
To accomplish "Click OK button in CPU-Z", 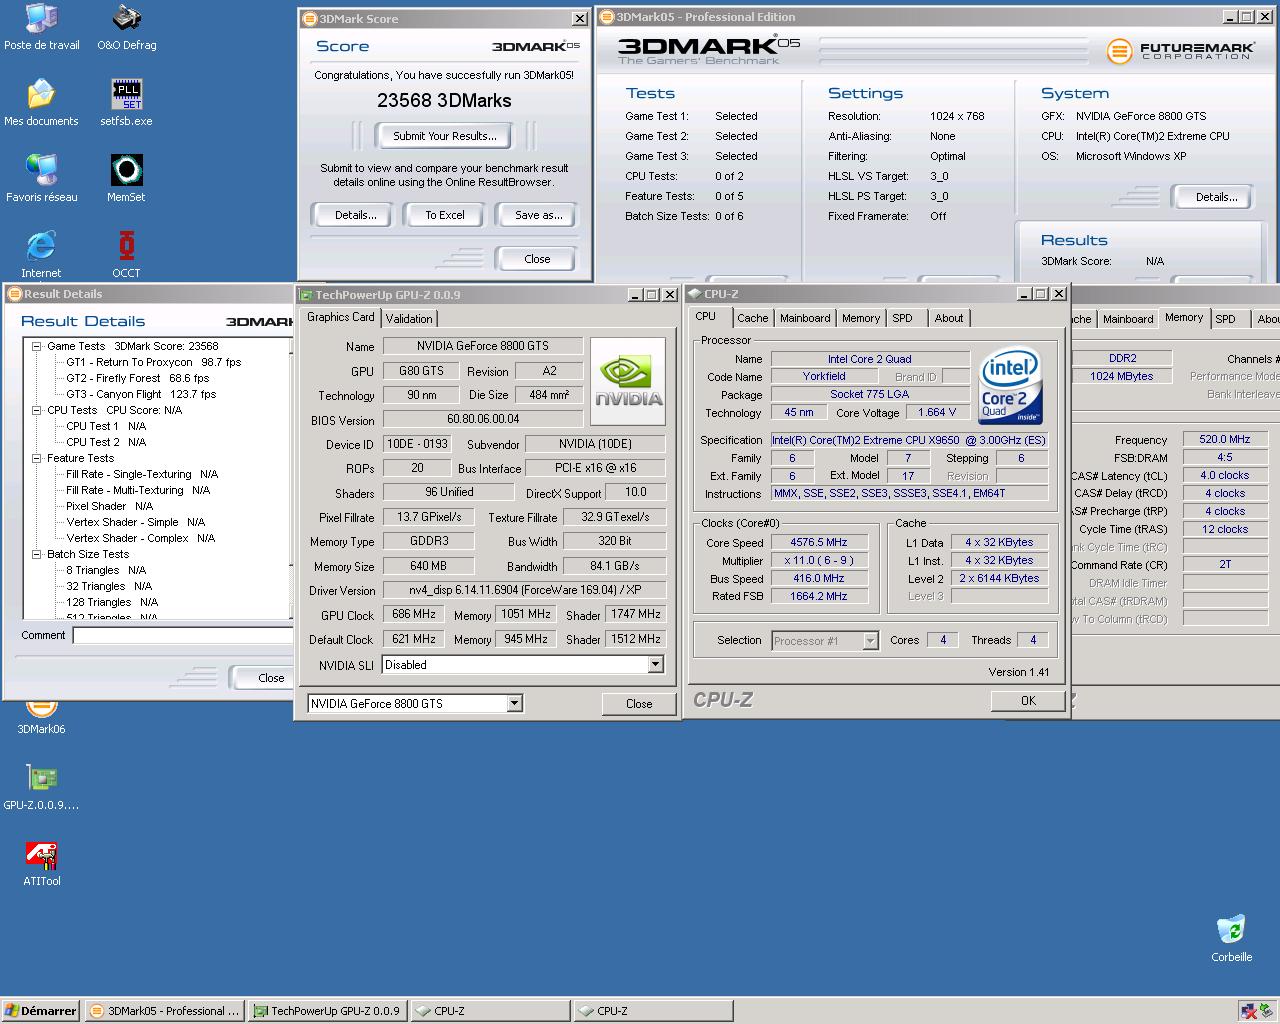I will pyautogui.click(x=1028, y=701).
